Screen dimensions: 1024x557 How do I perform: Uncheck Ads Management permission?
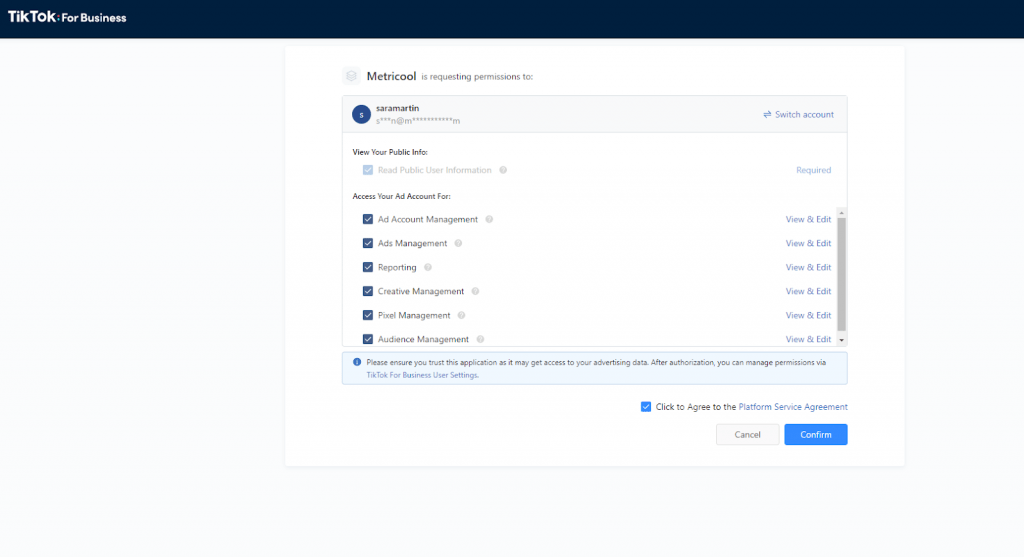(x=368, y=243)
